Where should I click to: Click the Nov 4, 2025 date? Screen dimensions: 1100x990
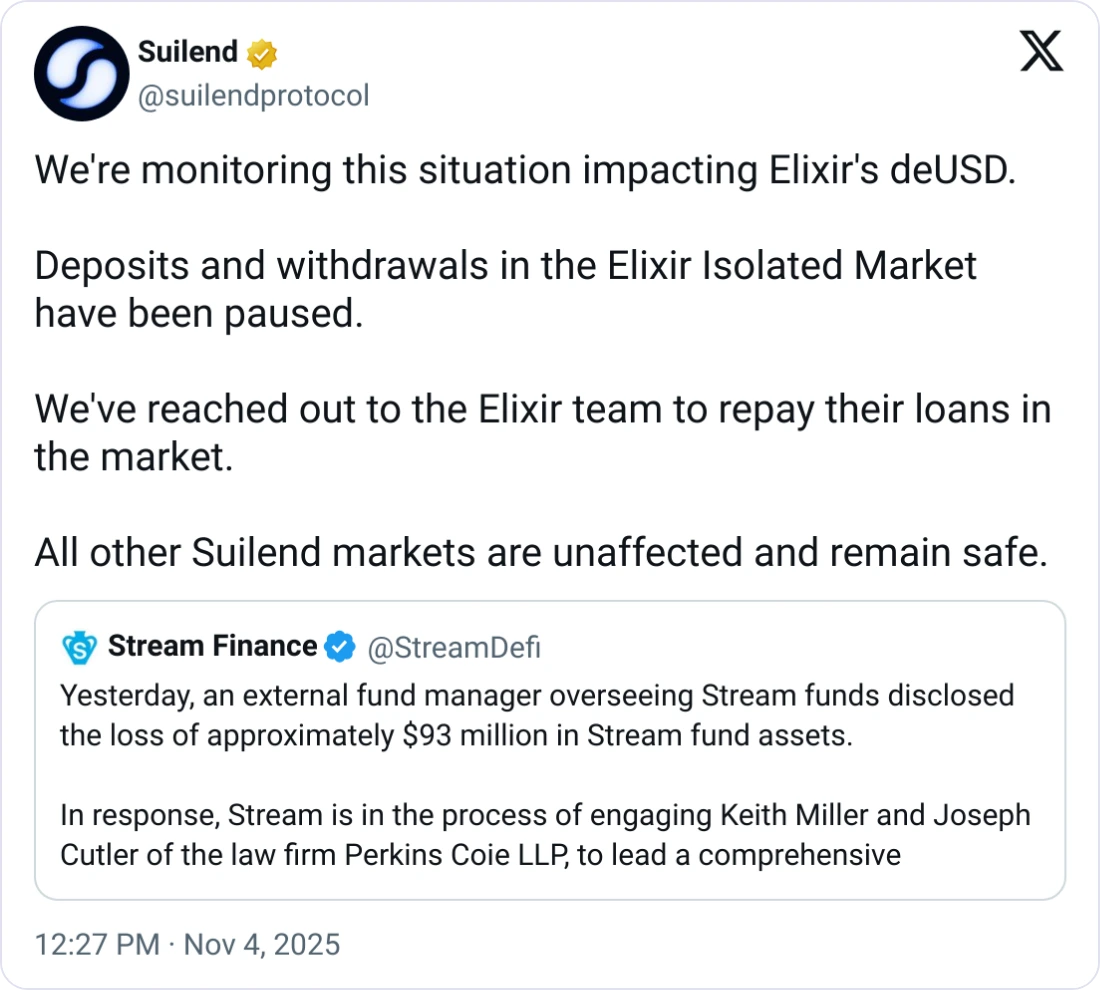[263, 944]
